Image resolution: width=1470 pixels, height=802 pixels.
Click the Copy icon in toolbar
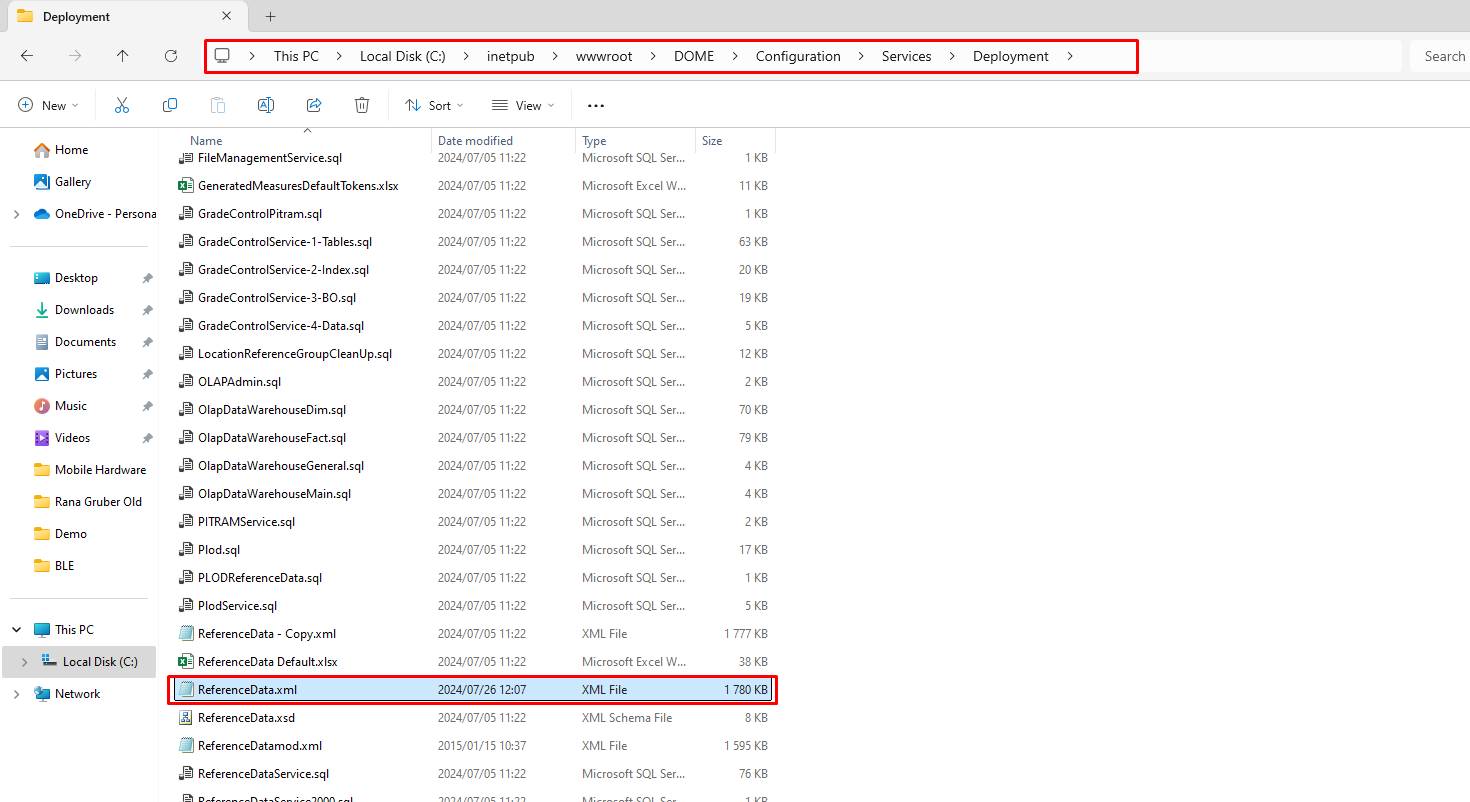pos(170,105)
